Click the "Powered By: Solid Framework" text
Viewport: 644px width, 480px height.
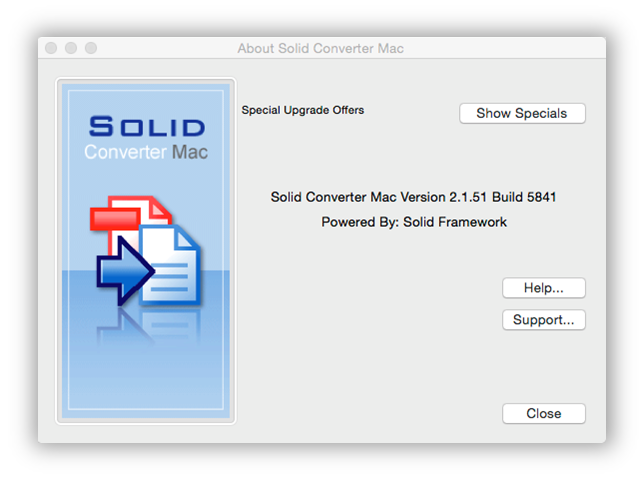414,222
